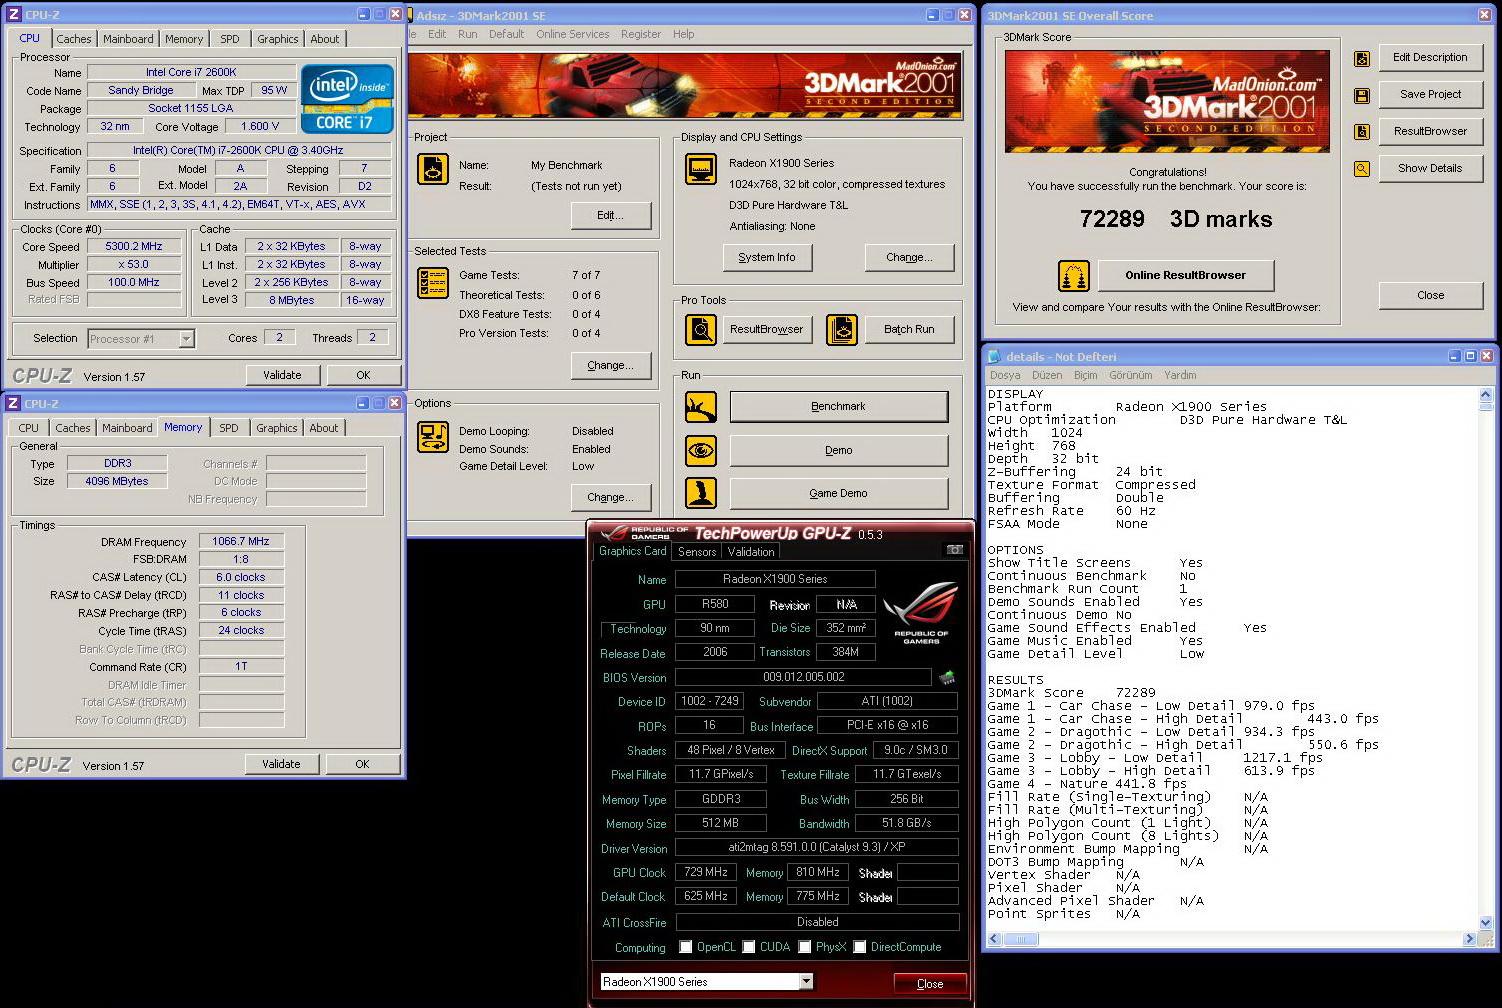Click the Show Details button
The height and width of the screenshot is (1008, 1502).
coord(1430,168)
